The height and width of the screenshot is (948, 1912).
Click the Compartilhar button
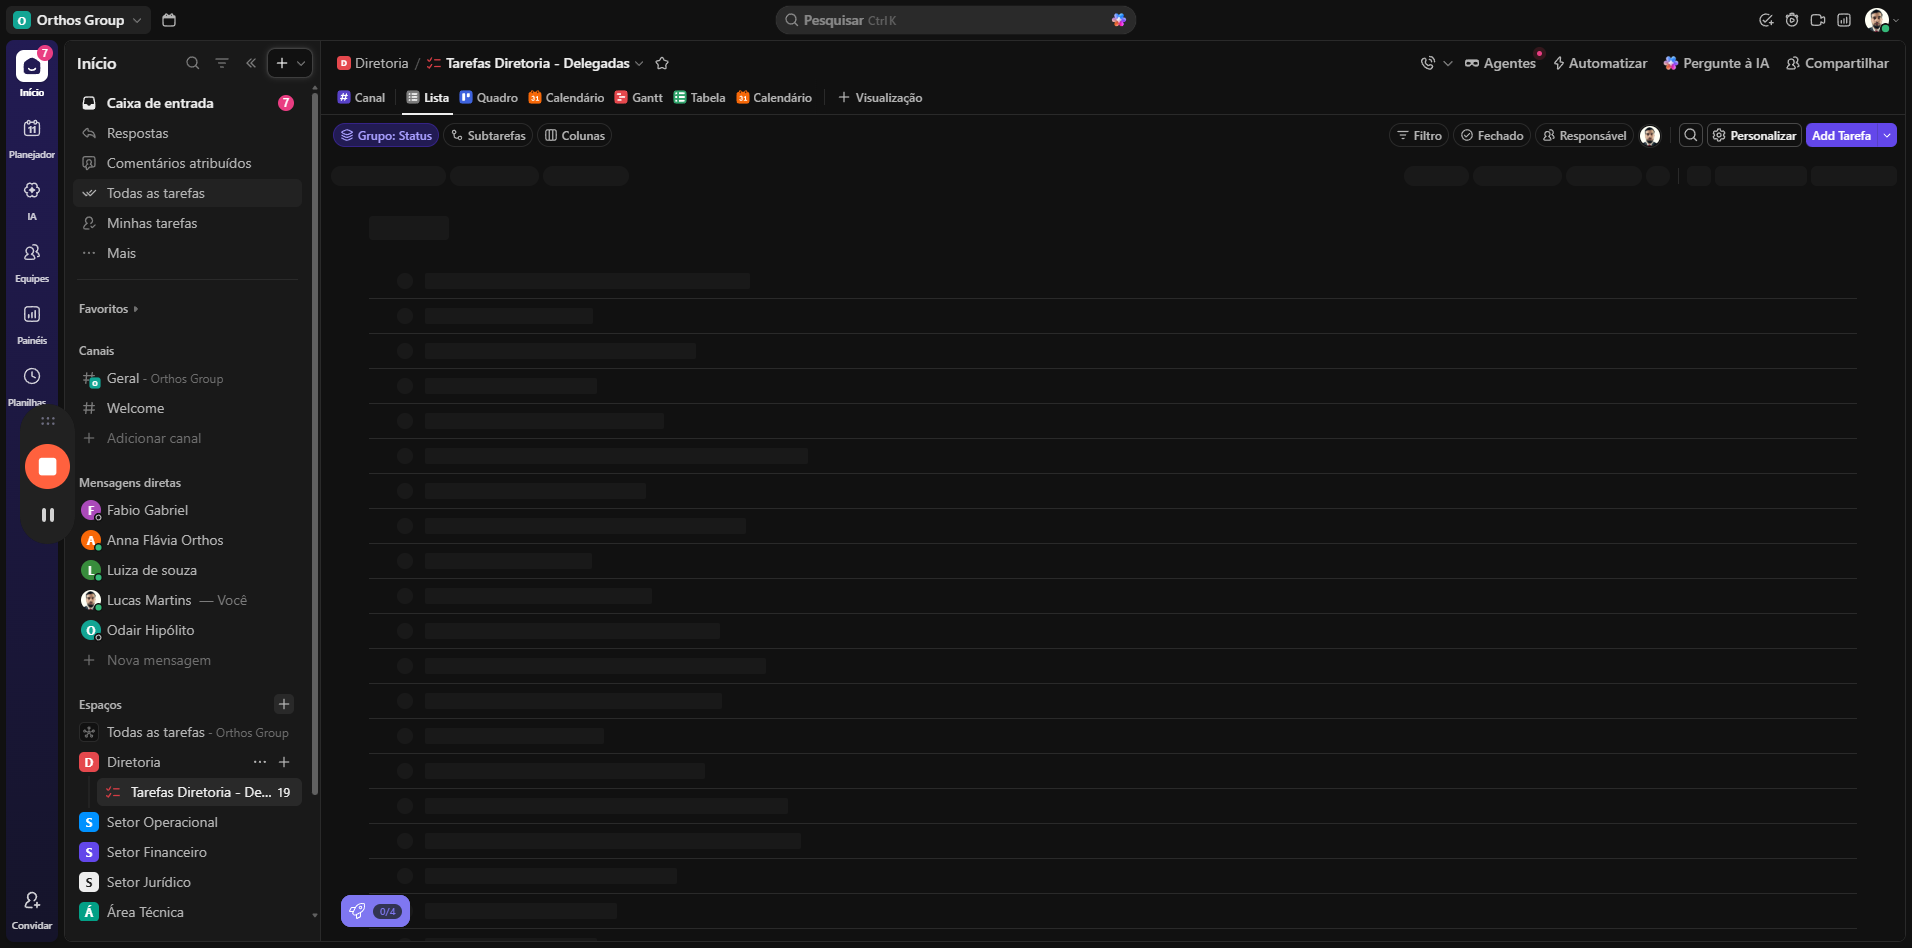[1837, 63]
